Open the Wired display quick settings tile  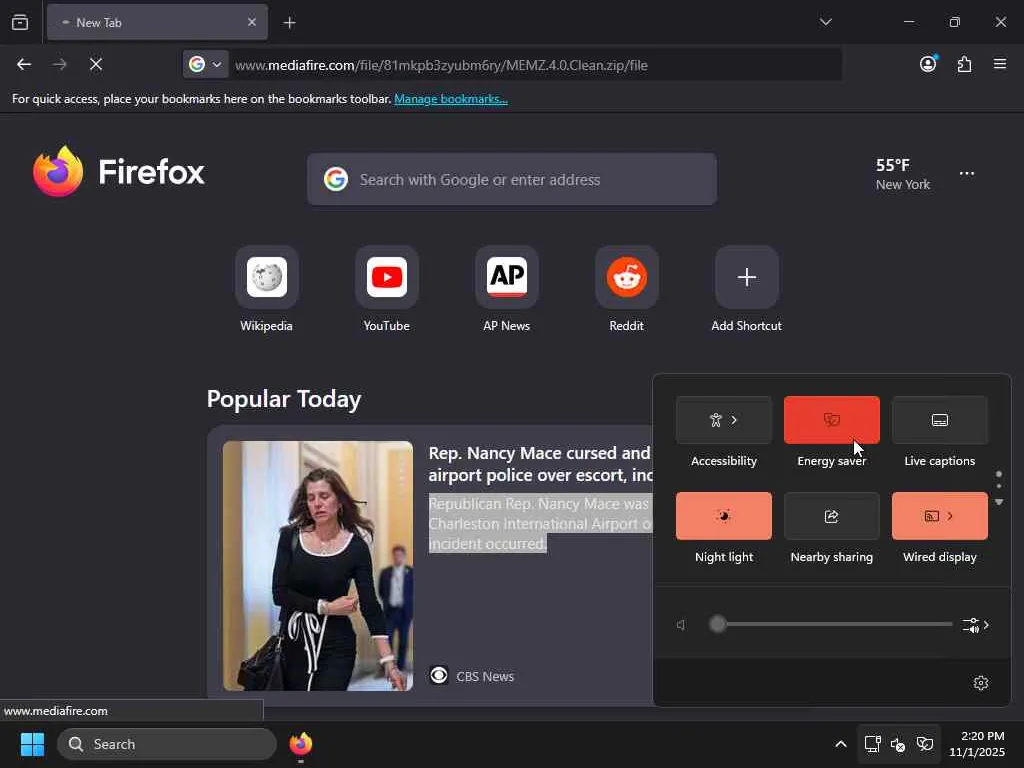(940, 516)
